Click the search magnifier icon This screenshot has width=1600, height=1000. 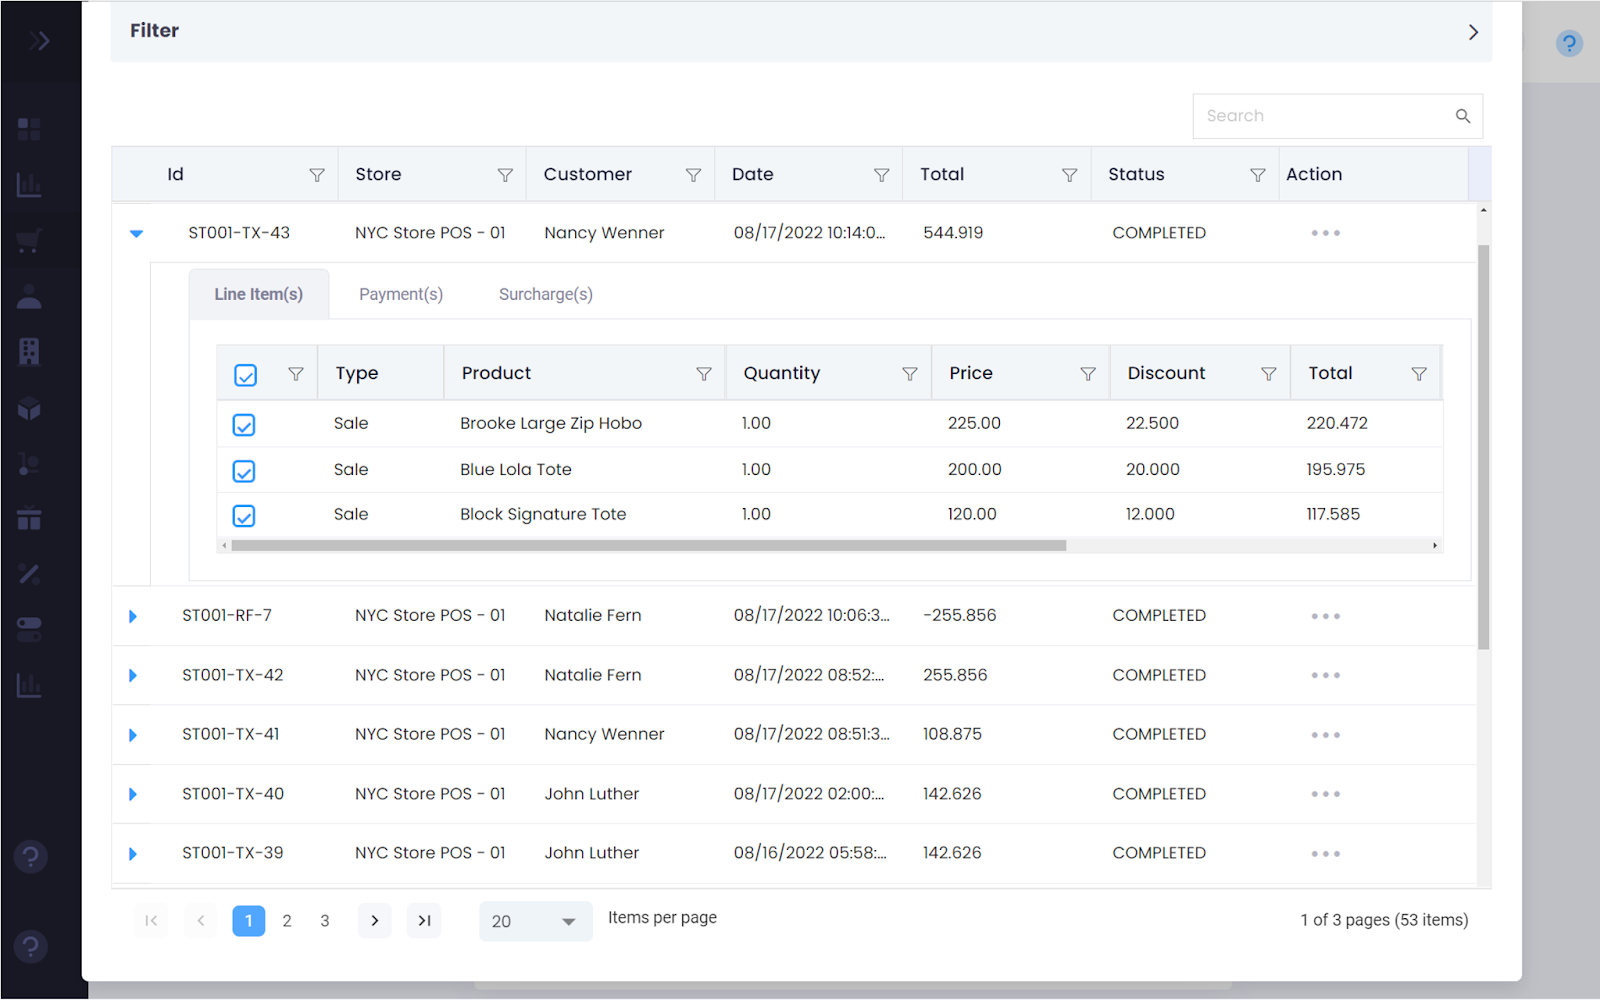click(1462, 116)
